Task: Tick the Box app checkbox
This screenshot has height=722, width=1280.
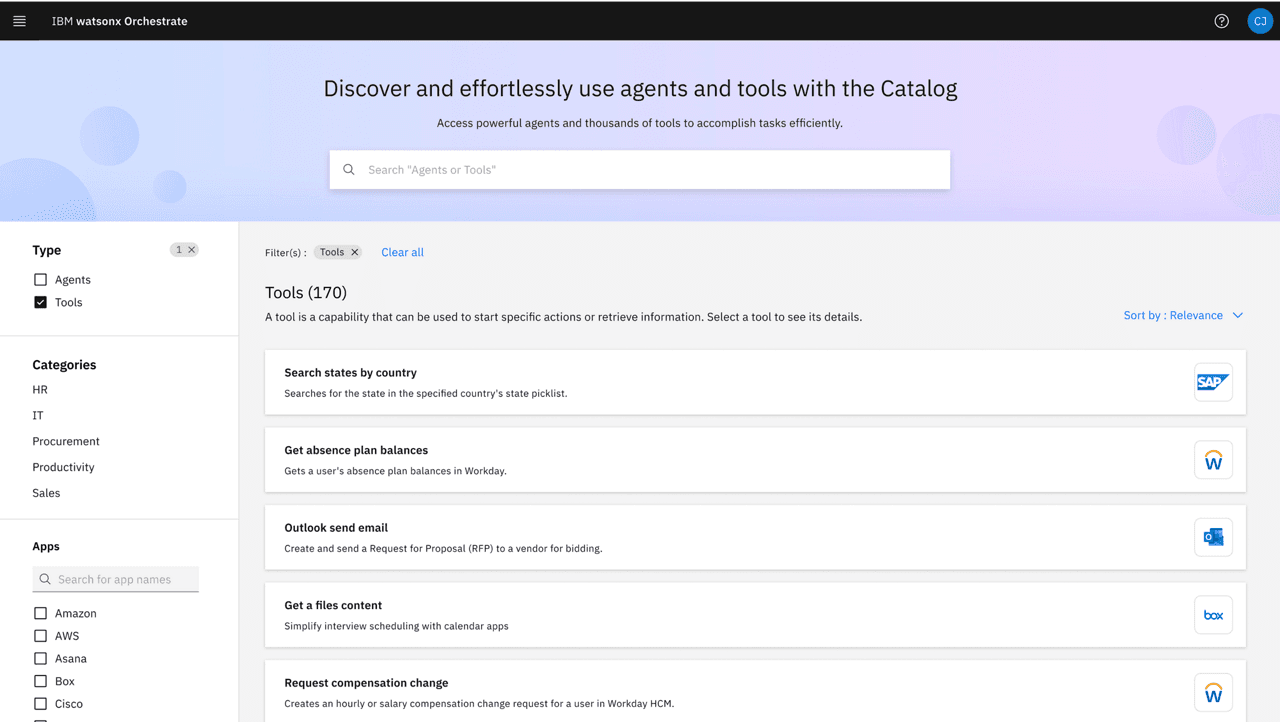Action: [x=40, y=681]
